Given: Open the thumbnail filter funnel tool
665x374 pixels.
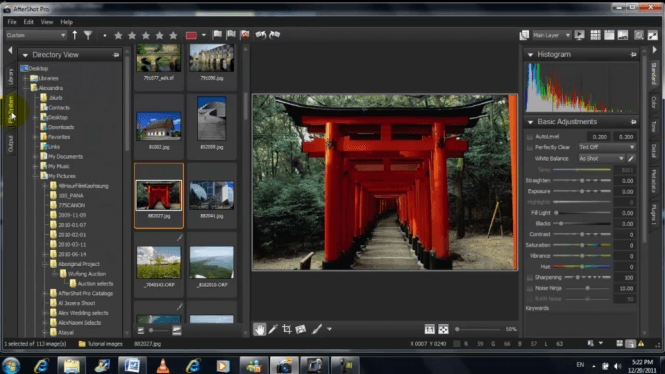Looking at the screenshot, I should click(x=88, y=35).
